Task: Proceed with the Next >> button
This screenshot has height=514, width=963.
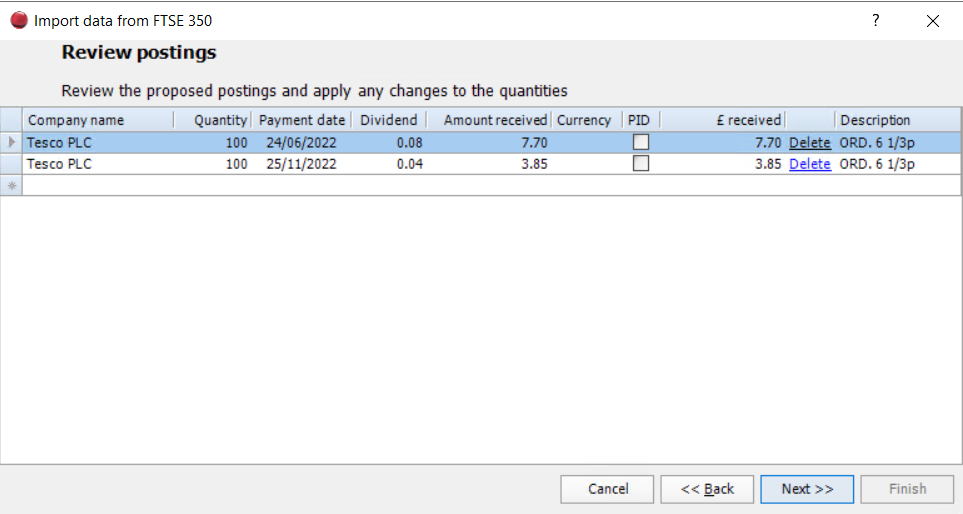Action: [807, 489]
